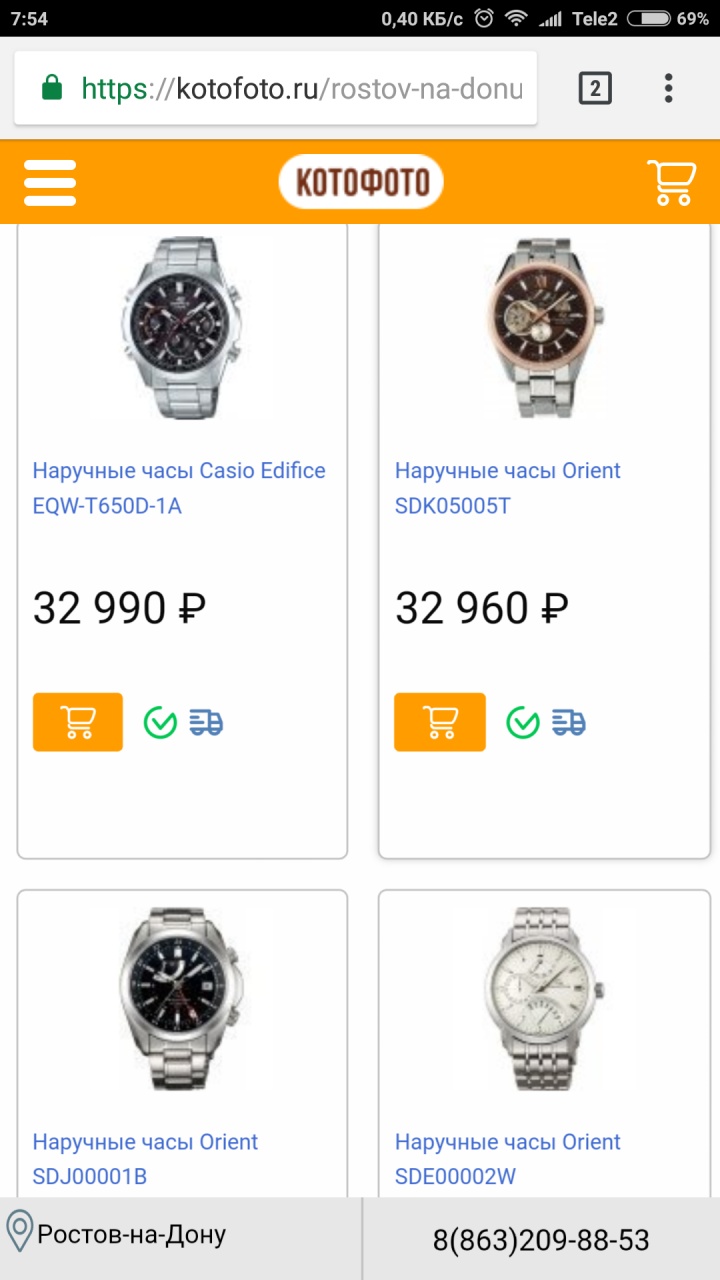720x1280 pixels.
Task: Click the Kotofoto logo
Action: pyautogui.click(x=361, y=182)
